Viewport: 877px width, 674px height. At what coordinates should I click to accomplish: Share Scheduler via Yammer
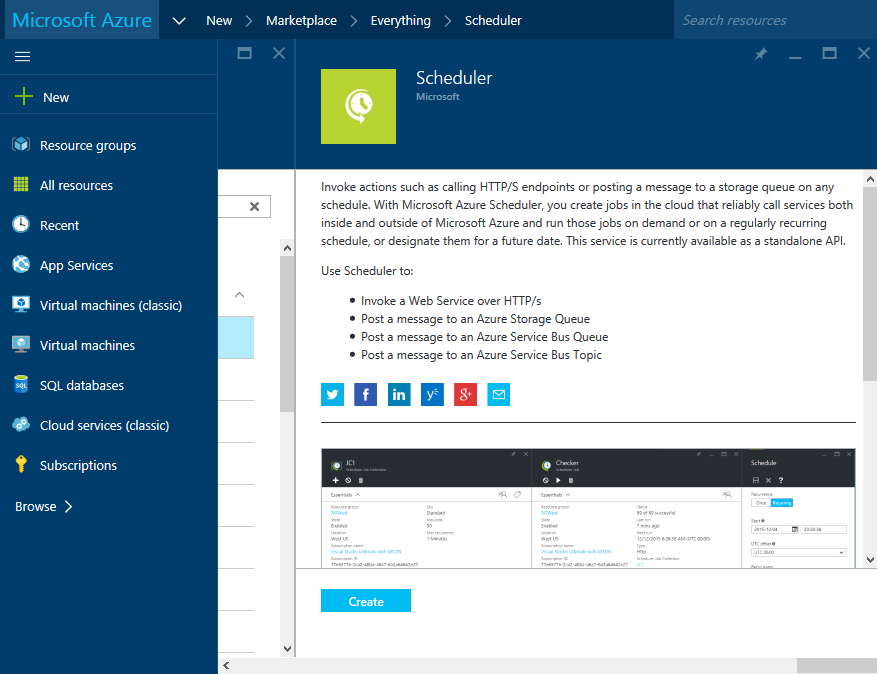coord(432,394)
